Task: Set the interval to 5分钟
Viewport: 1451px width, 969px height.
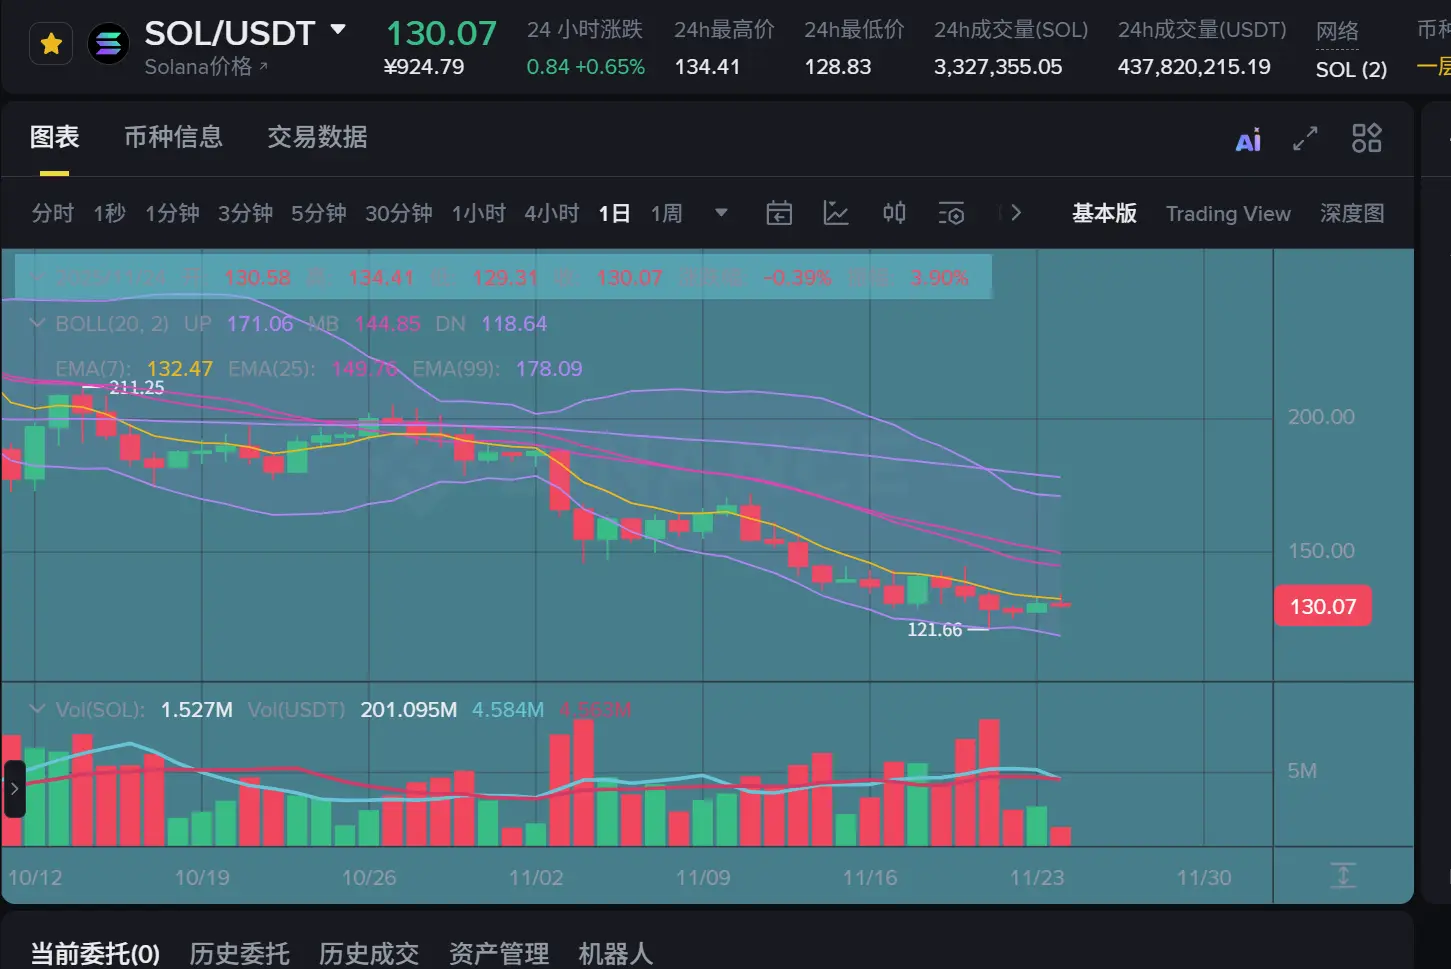Action: pyautogui.click(x=318, y=213)
